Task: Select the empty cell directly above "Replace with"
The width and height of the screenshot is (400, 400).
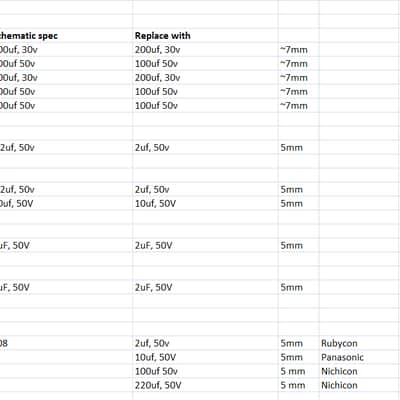Action: coord(205,21)
